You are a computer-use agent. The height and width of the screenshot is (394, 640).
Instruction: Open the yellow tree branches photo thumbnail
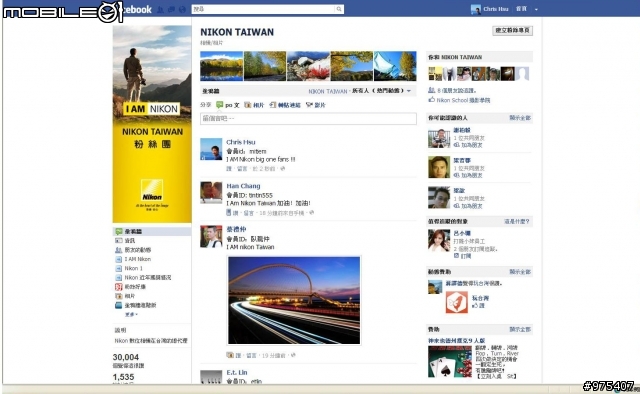(x=352, y=66)
